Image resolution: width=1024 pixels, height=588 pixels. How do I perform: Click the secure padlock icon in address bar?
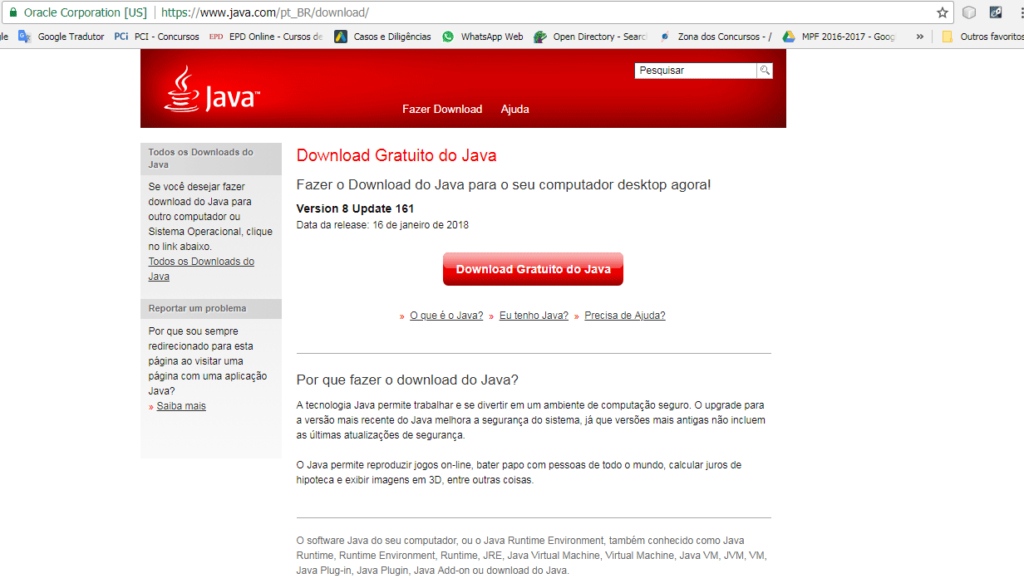tap(13, 12)
